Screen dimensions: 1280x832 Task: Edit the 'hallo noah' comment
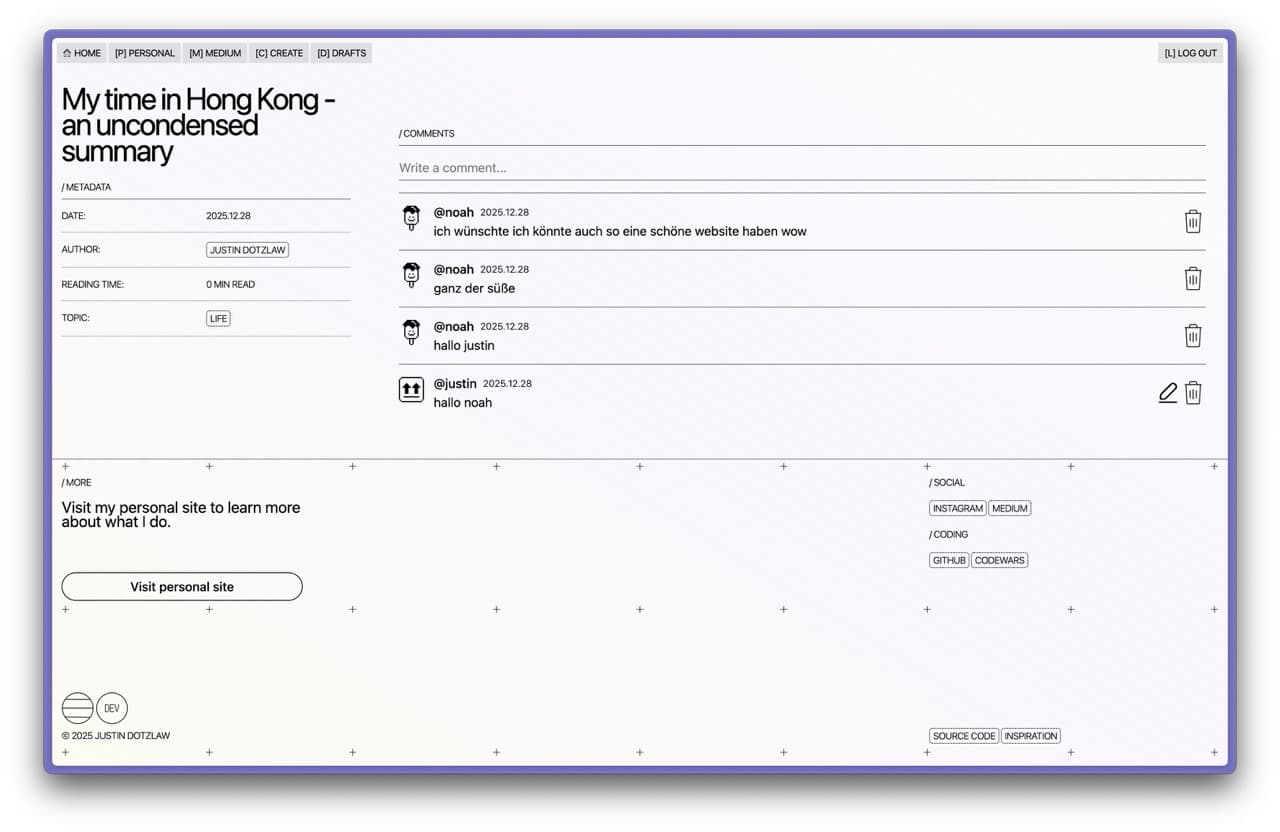click(1167, 393)
